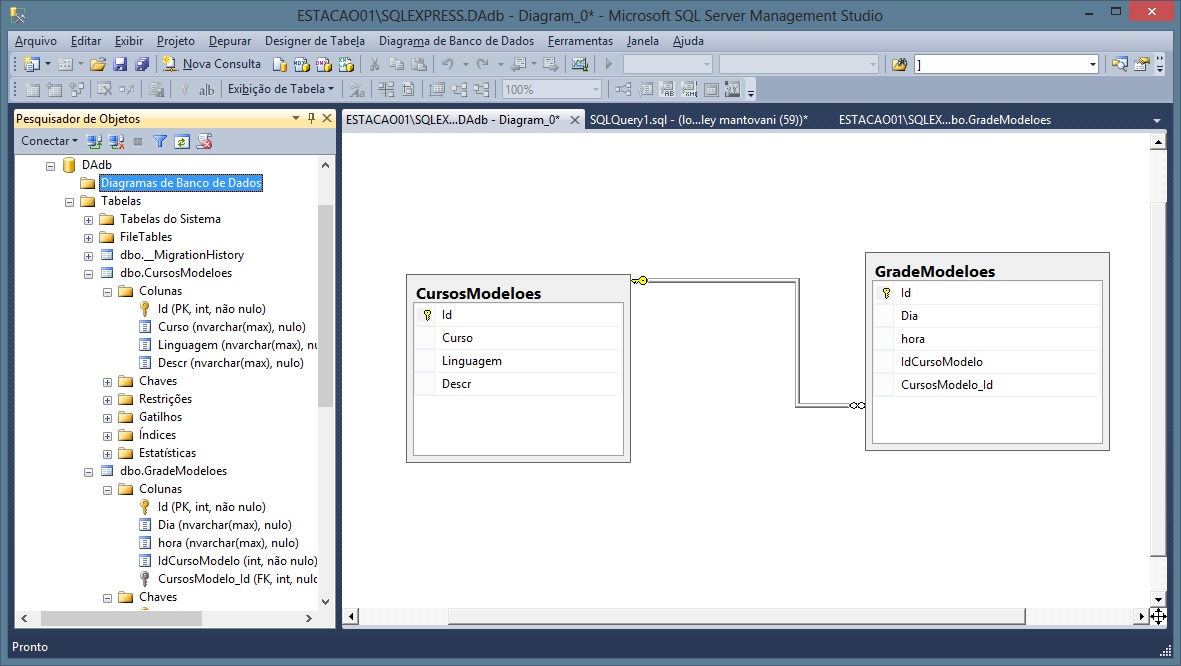Viewport: 1181px width, 666px height.
Task: Open the Conectar dropdown
Action: click(x=49, y=141)
